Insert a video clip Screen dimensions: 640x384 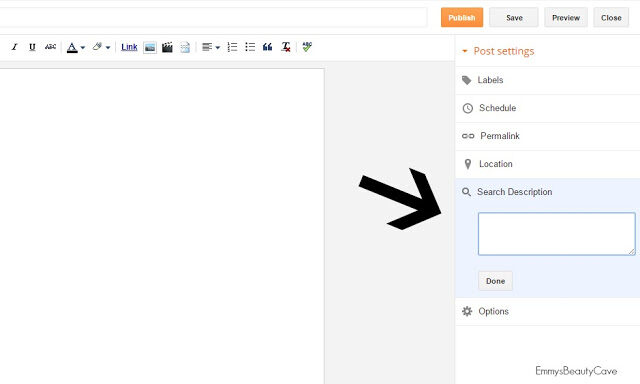pyautogui.click(x=167, y=47)
